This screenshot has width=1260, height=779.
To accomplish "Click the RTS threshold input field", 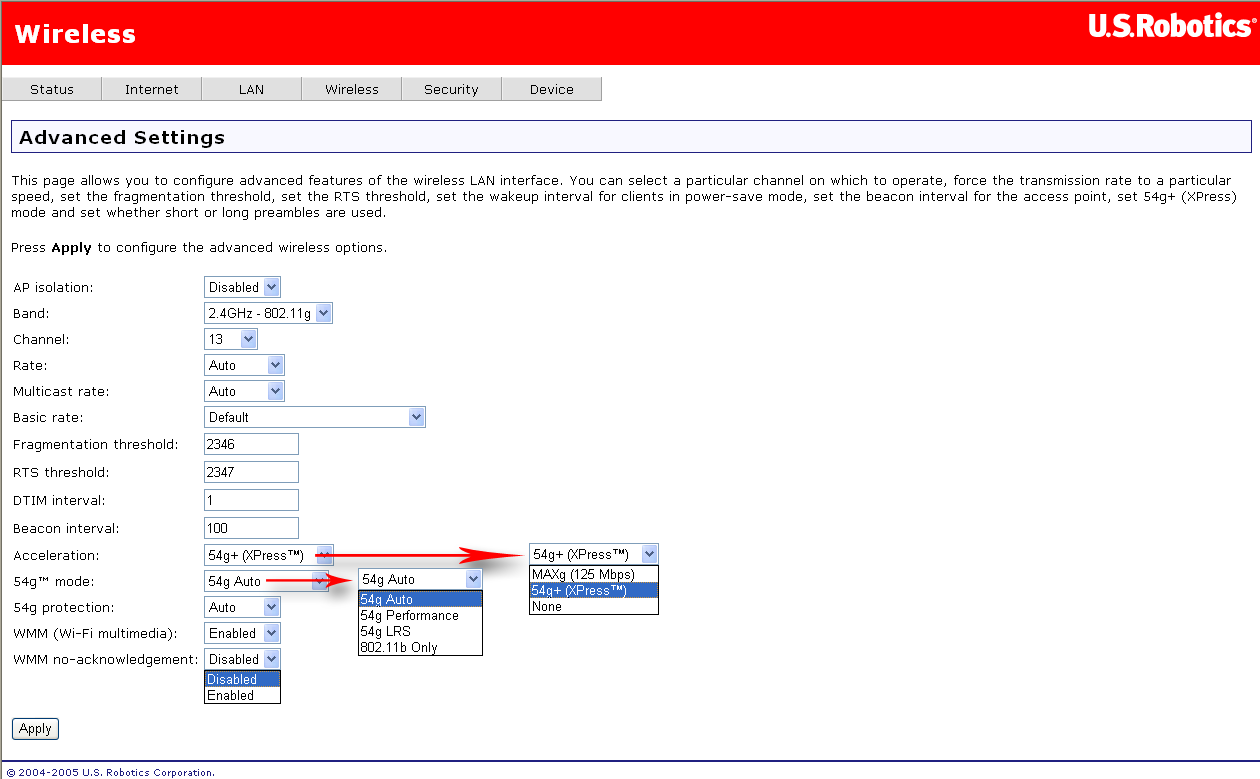I will click(x=251, y=472).
